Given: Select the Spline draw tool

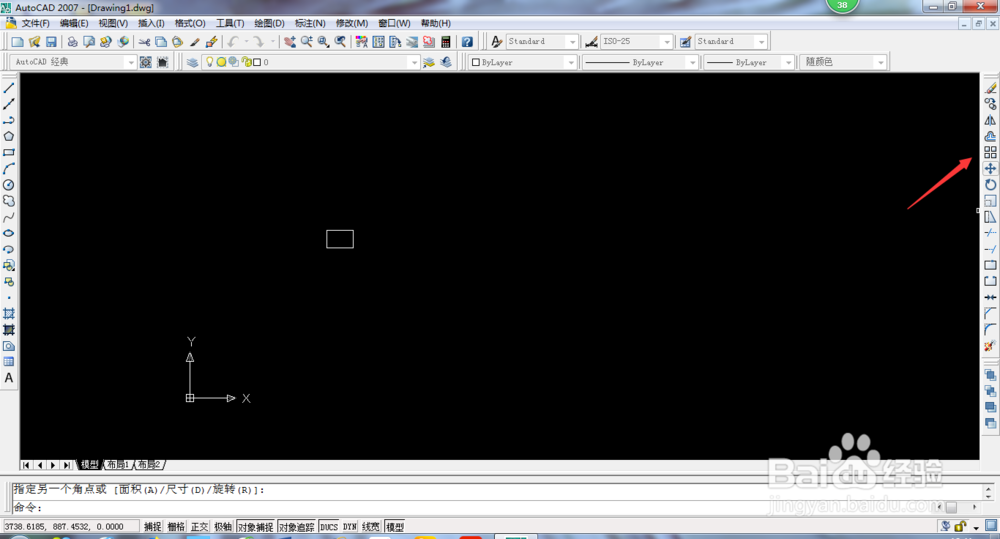Looking at the screenshot, I should (x=9, y=217).
